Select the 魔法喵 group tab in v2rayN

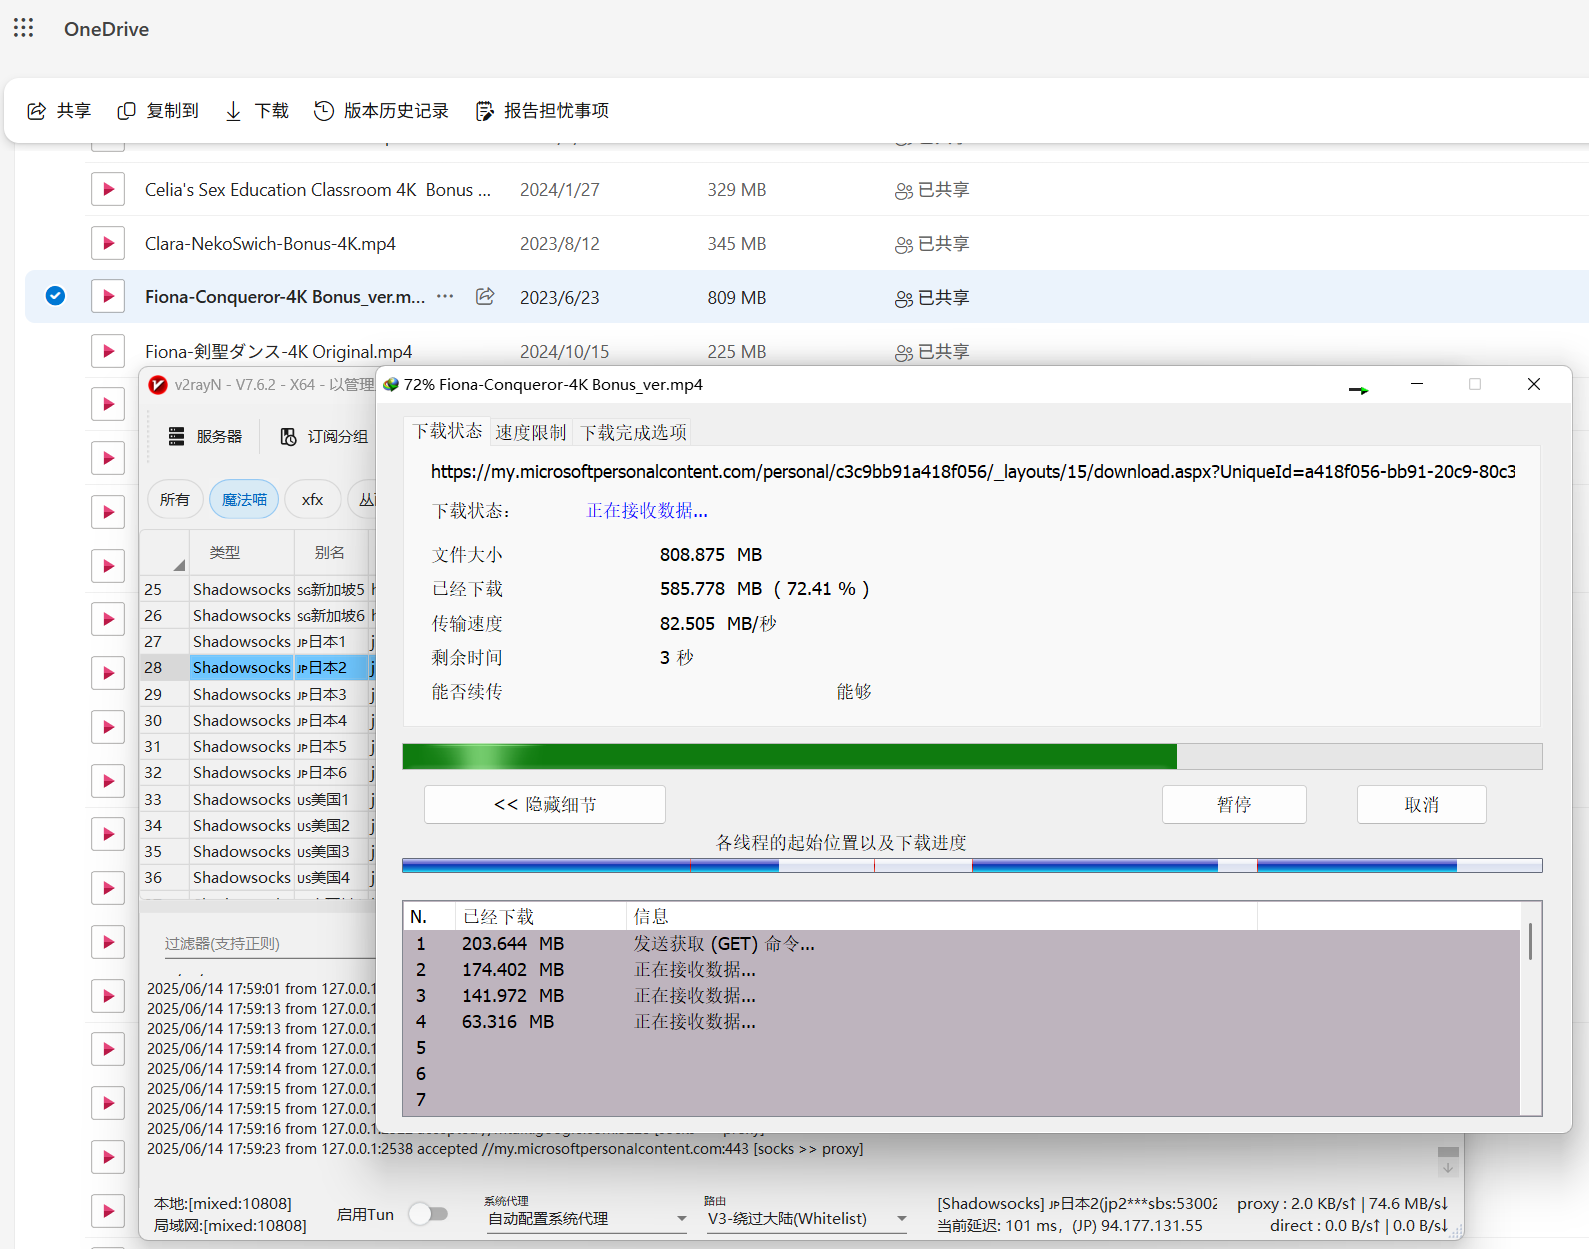(244, 499)
